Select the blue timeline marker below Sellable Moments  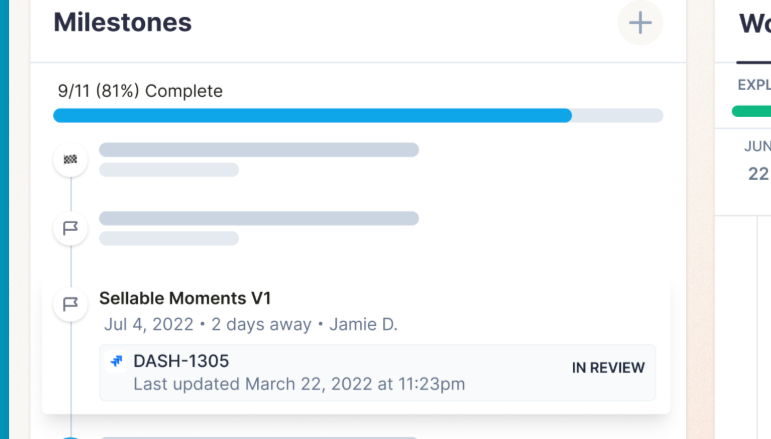click(71, 436)
